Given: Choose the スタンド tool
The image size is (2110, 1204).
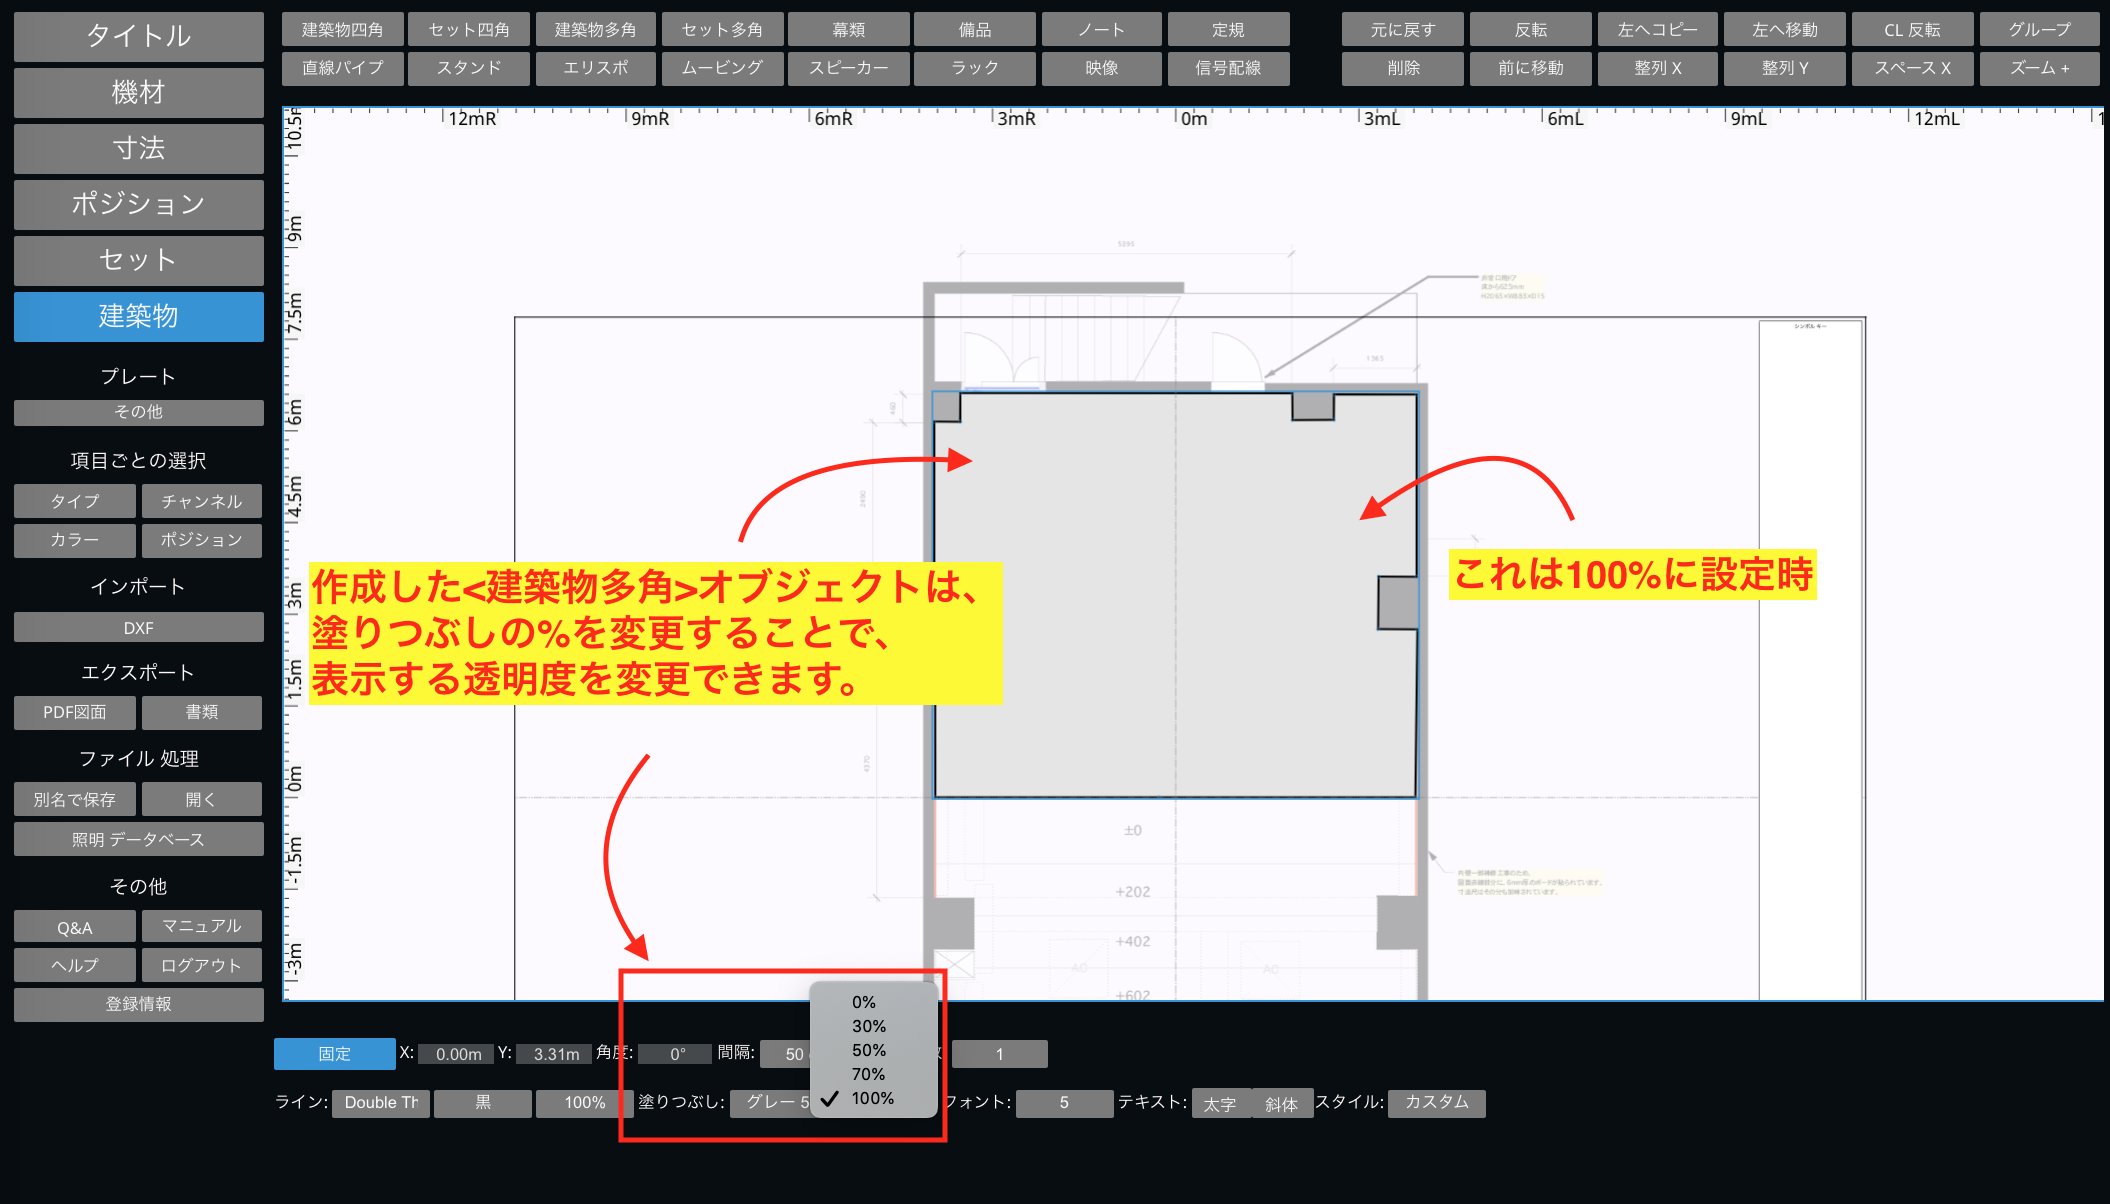Looking at the screenshot, I should [469, 68].
